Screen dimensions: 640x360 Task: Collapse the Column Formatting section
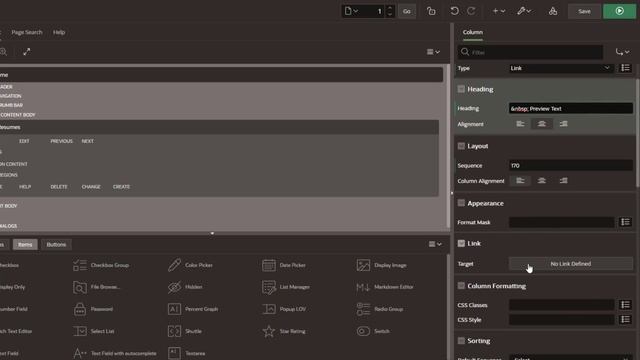(x=461, y=286)
